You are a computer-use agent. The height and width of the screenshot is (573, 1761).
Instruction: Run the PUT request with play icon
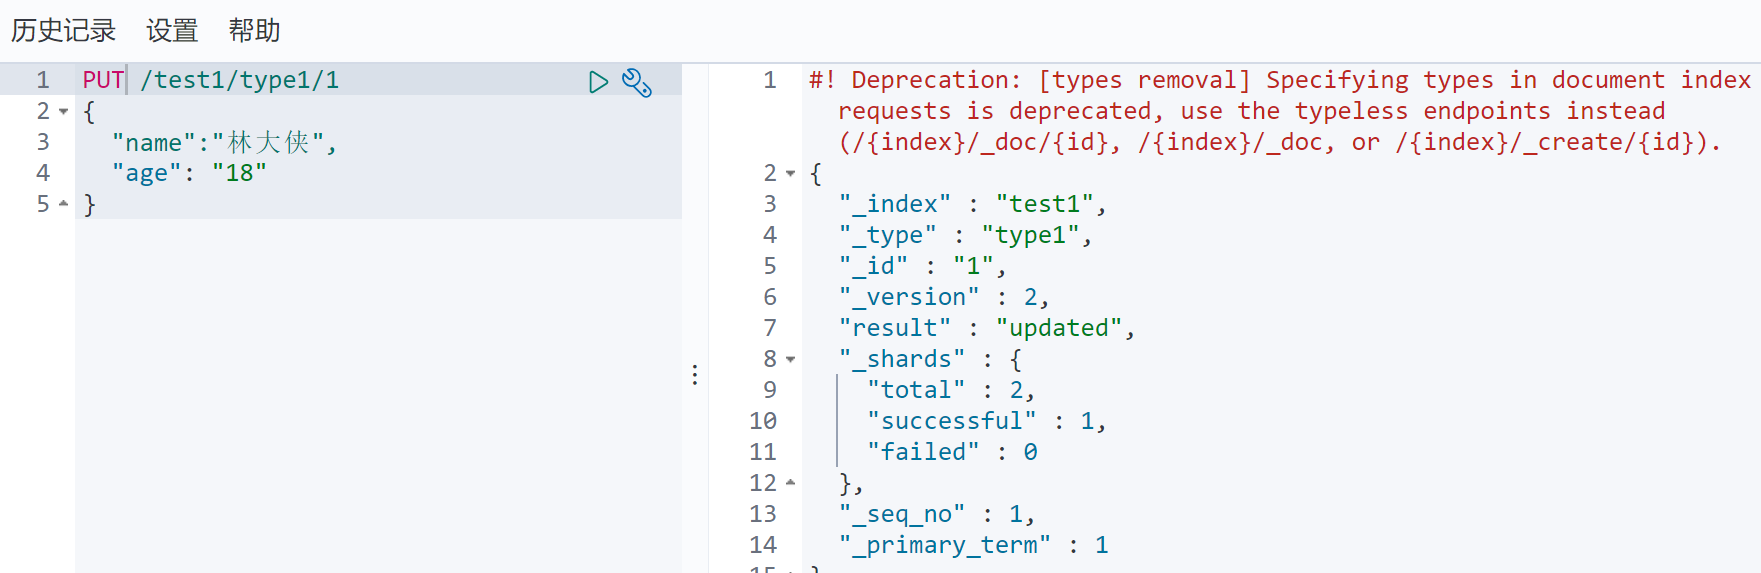point(598,82)
